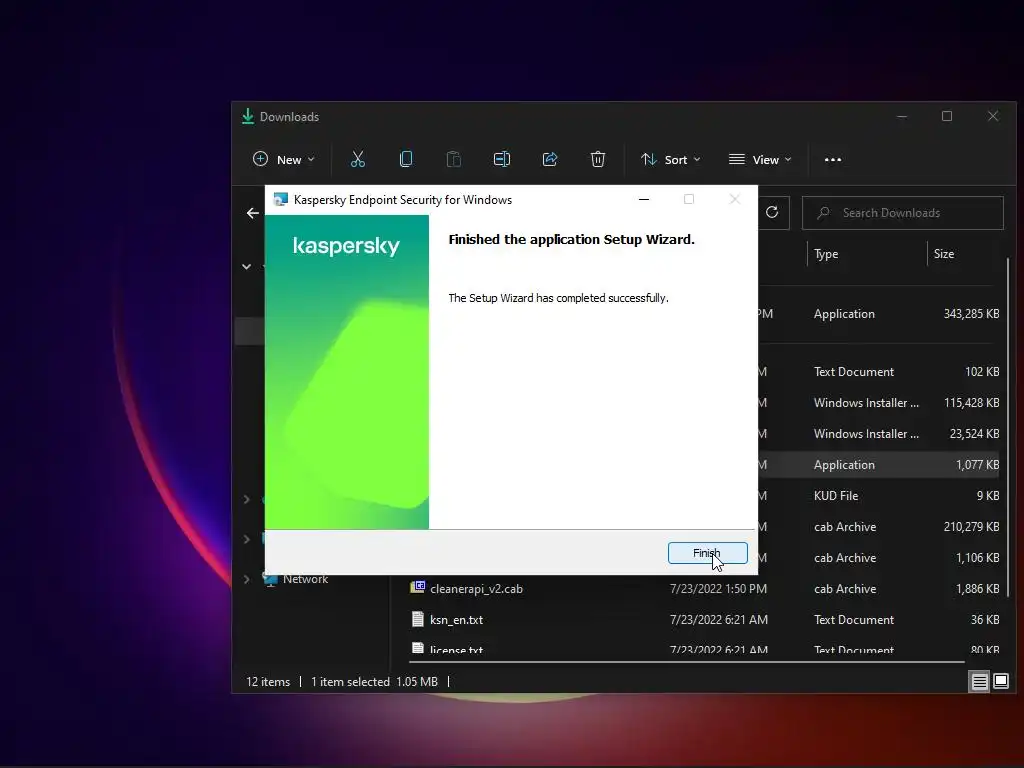This screenshot has height=768, width=1024.
Task: Click "1 item selected 1.05 MB" status text
Action: click(374, 682)
